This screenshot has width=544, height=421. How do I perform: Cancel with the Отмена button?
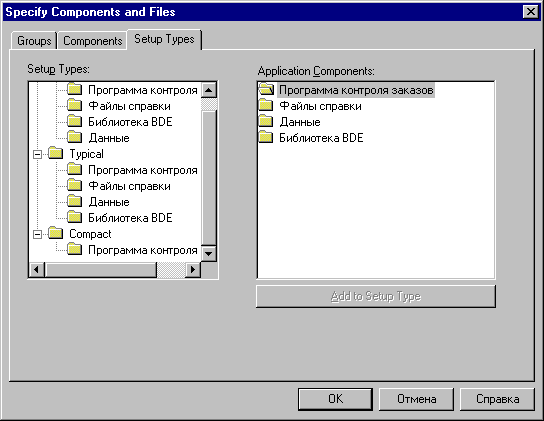pos(416,399)
